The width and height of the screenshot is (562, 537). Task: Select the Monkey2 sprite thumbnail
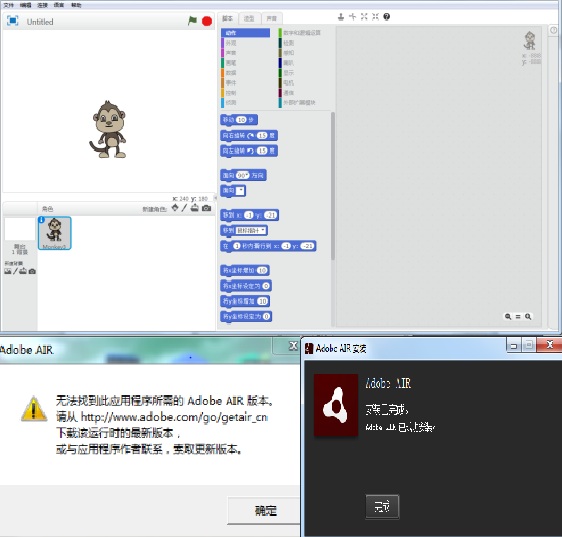[54, 233]
